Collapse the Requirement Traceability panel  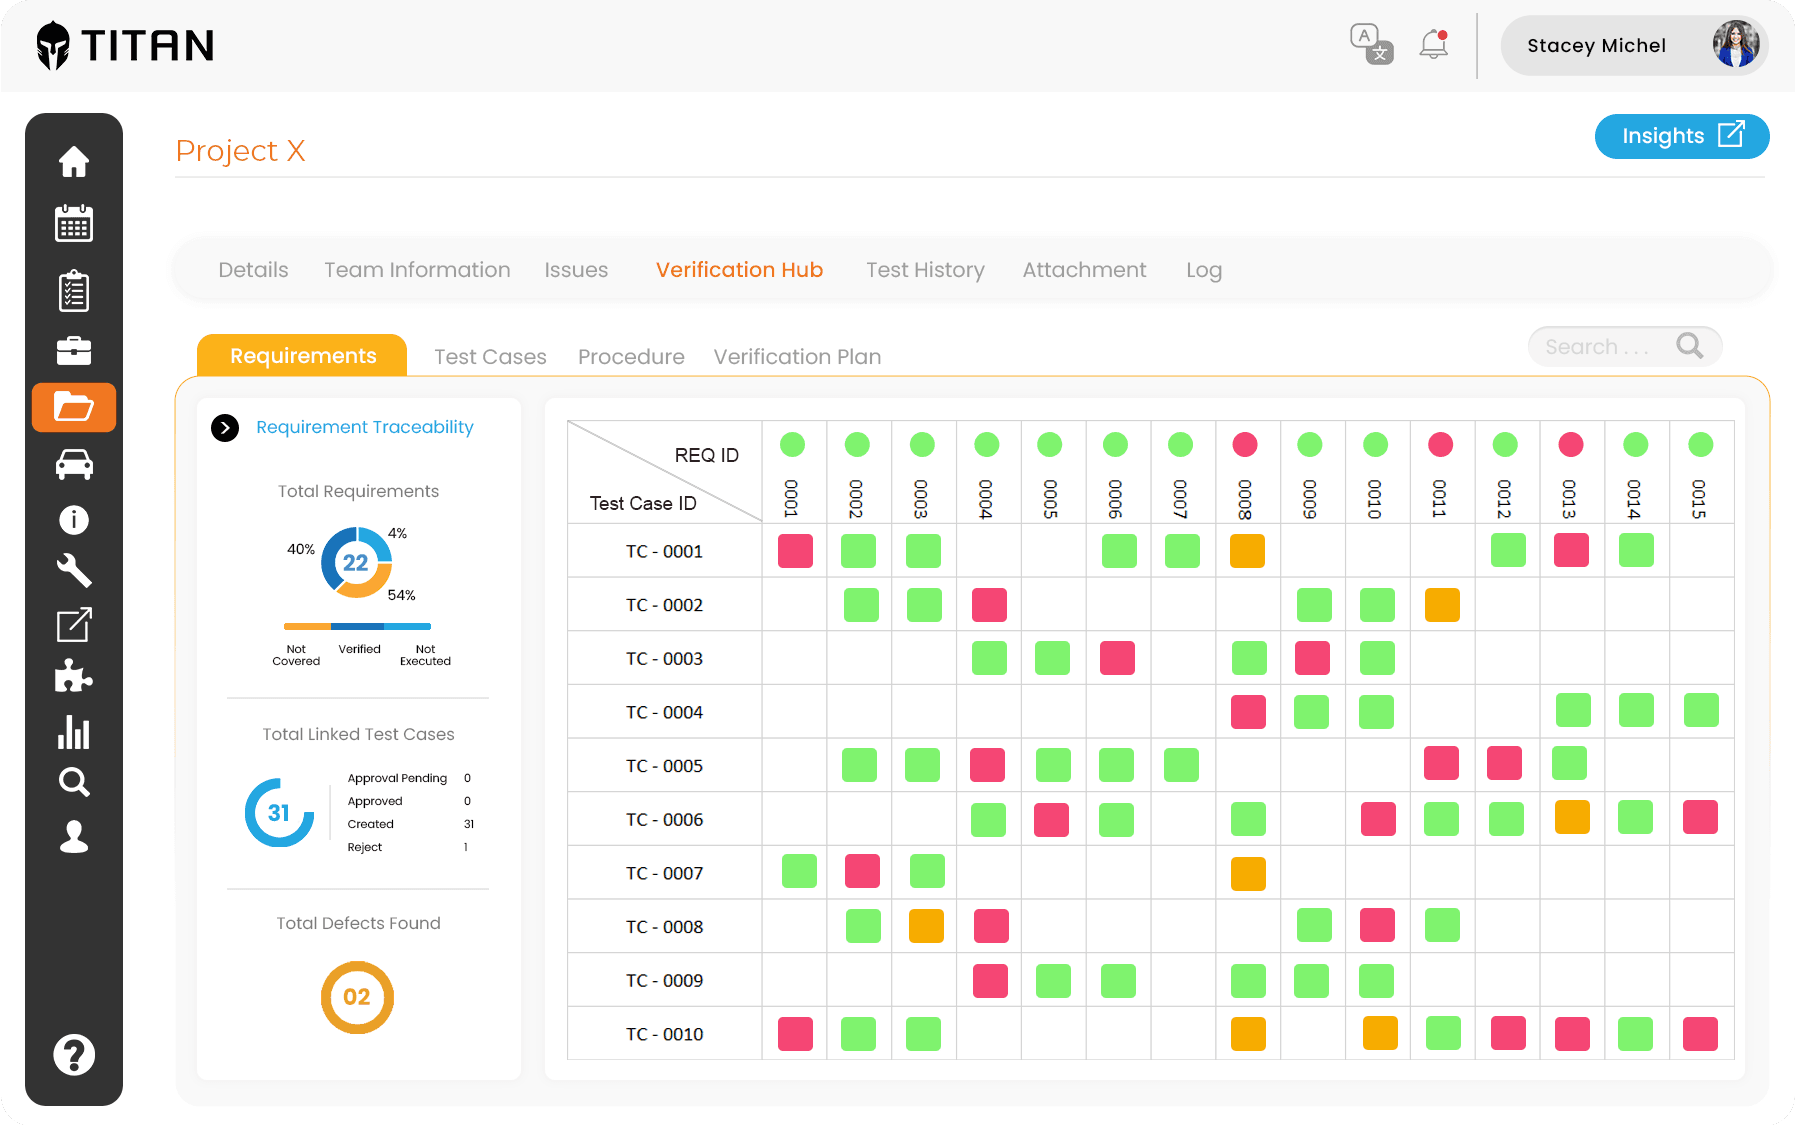coord(225,428)
